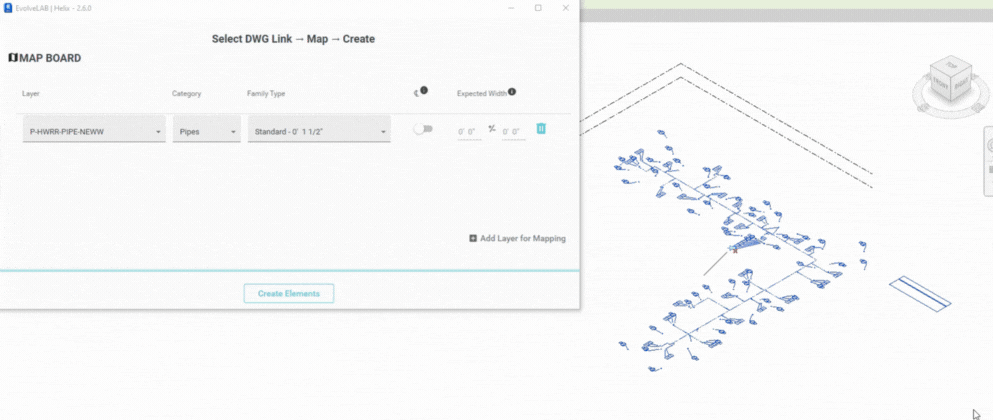Click Add Layer for Mapping link
The image size is (993, 420).
click(522, 238)
